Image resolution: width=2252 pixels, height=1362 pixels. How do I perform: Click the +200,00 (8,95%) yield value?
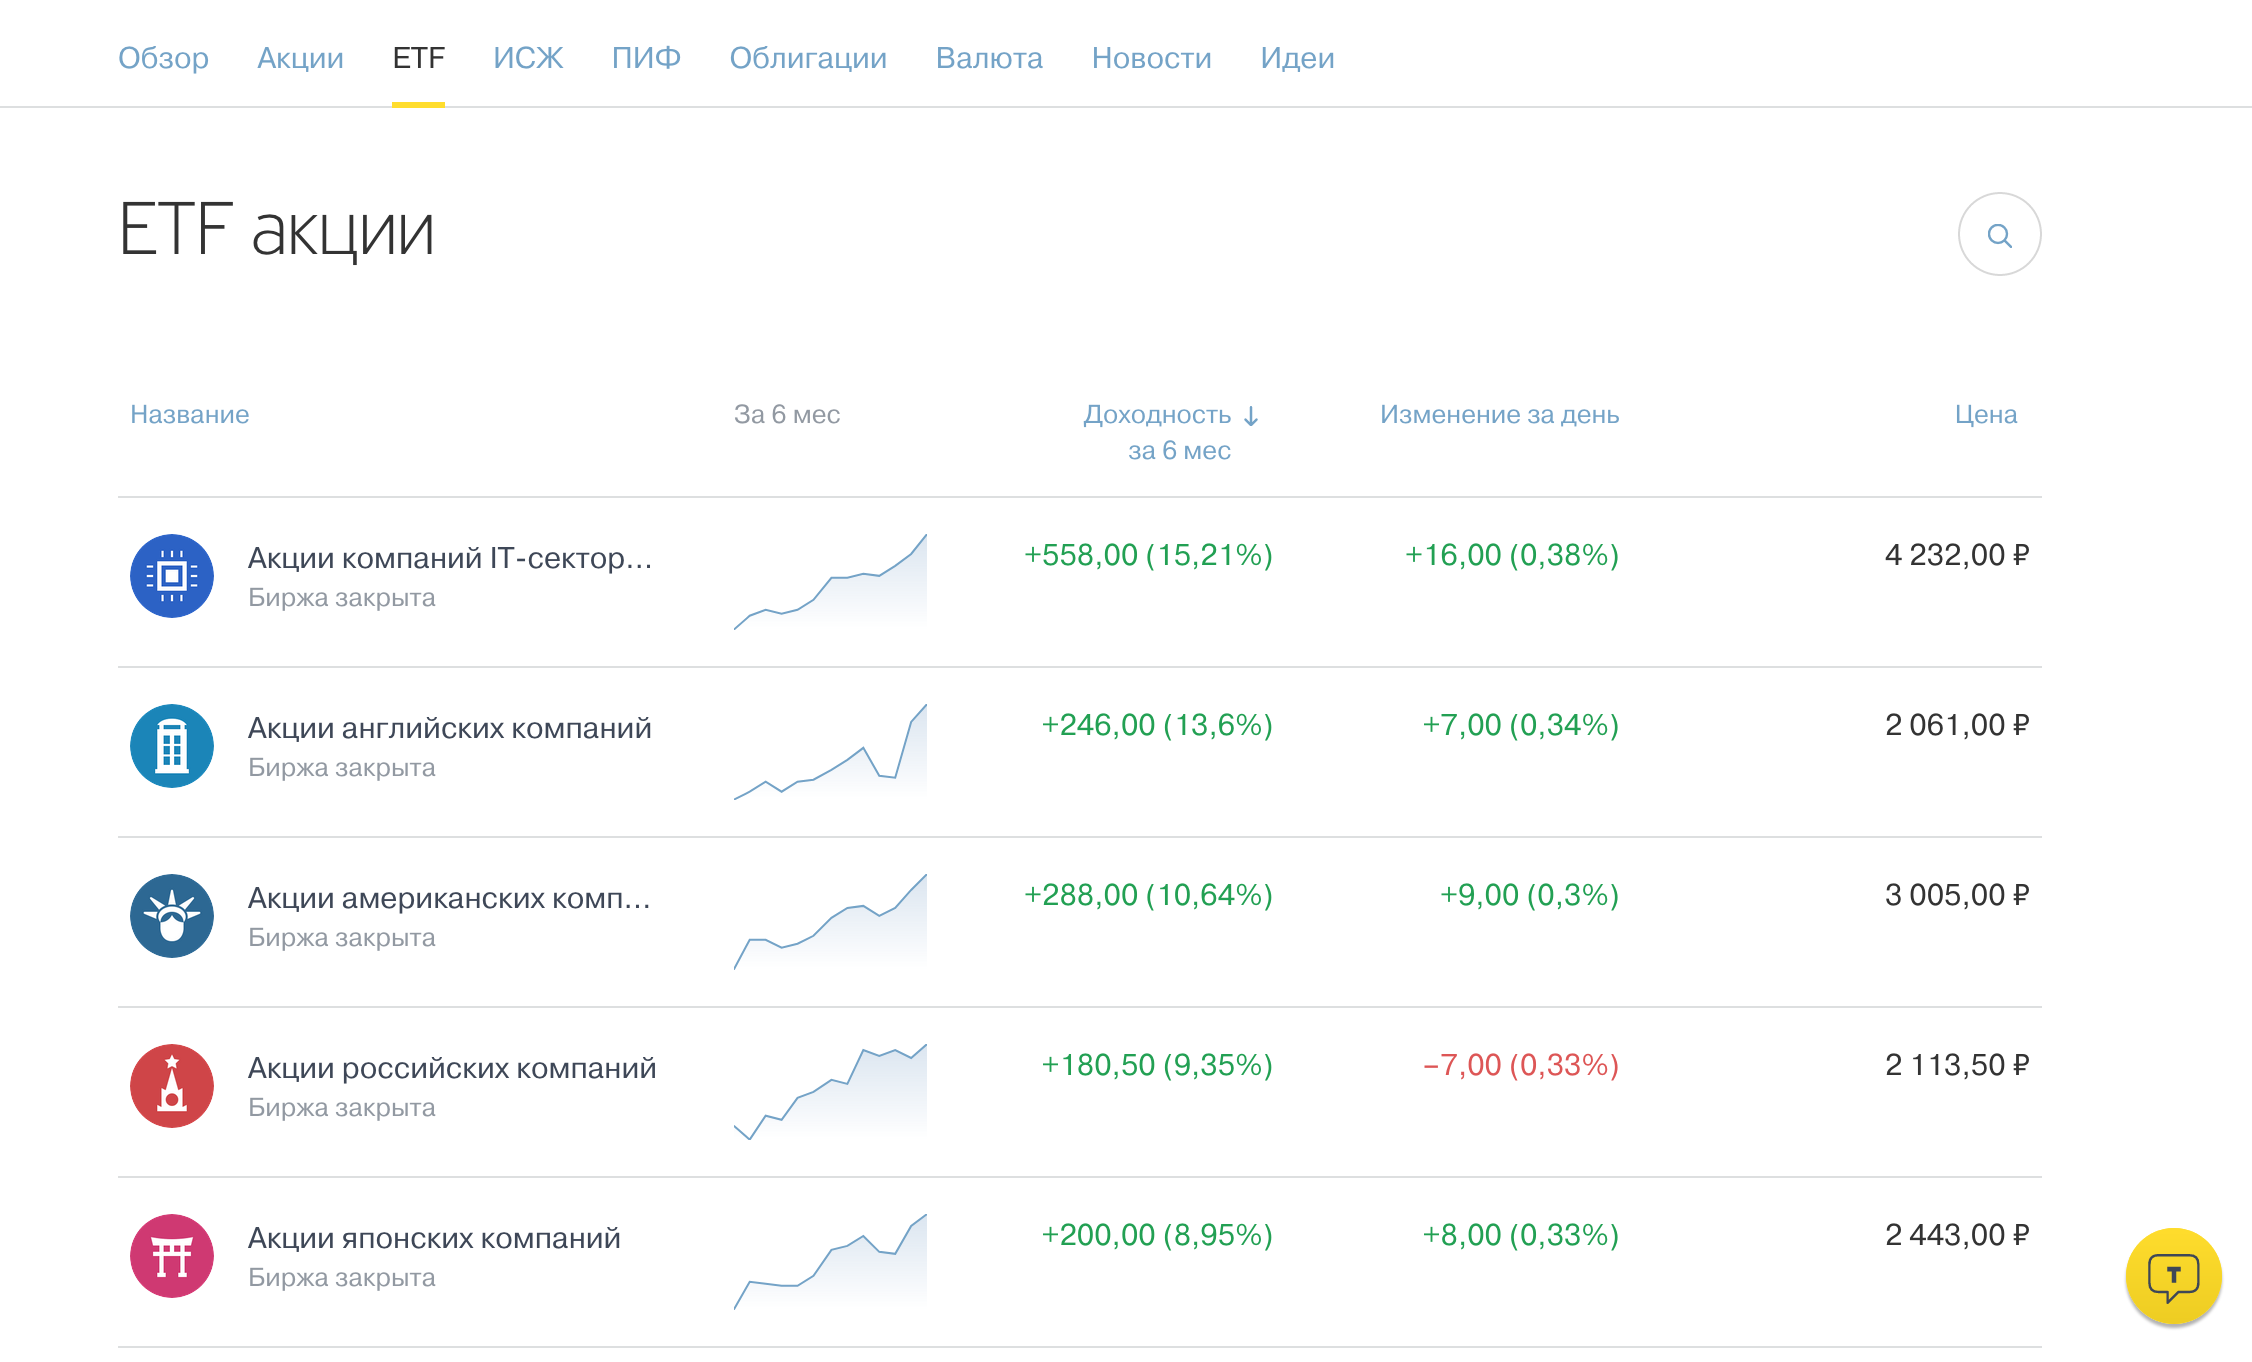click(1157, 1235)
